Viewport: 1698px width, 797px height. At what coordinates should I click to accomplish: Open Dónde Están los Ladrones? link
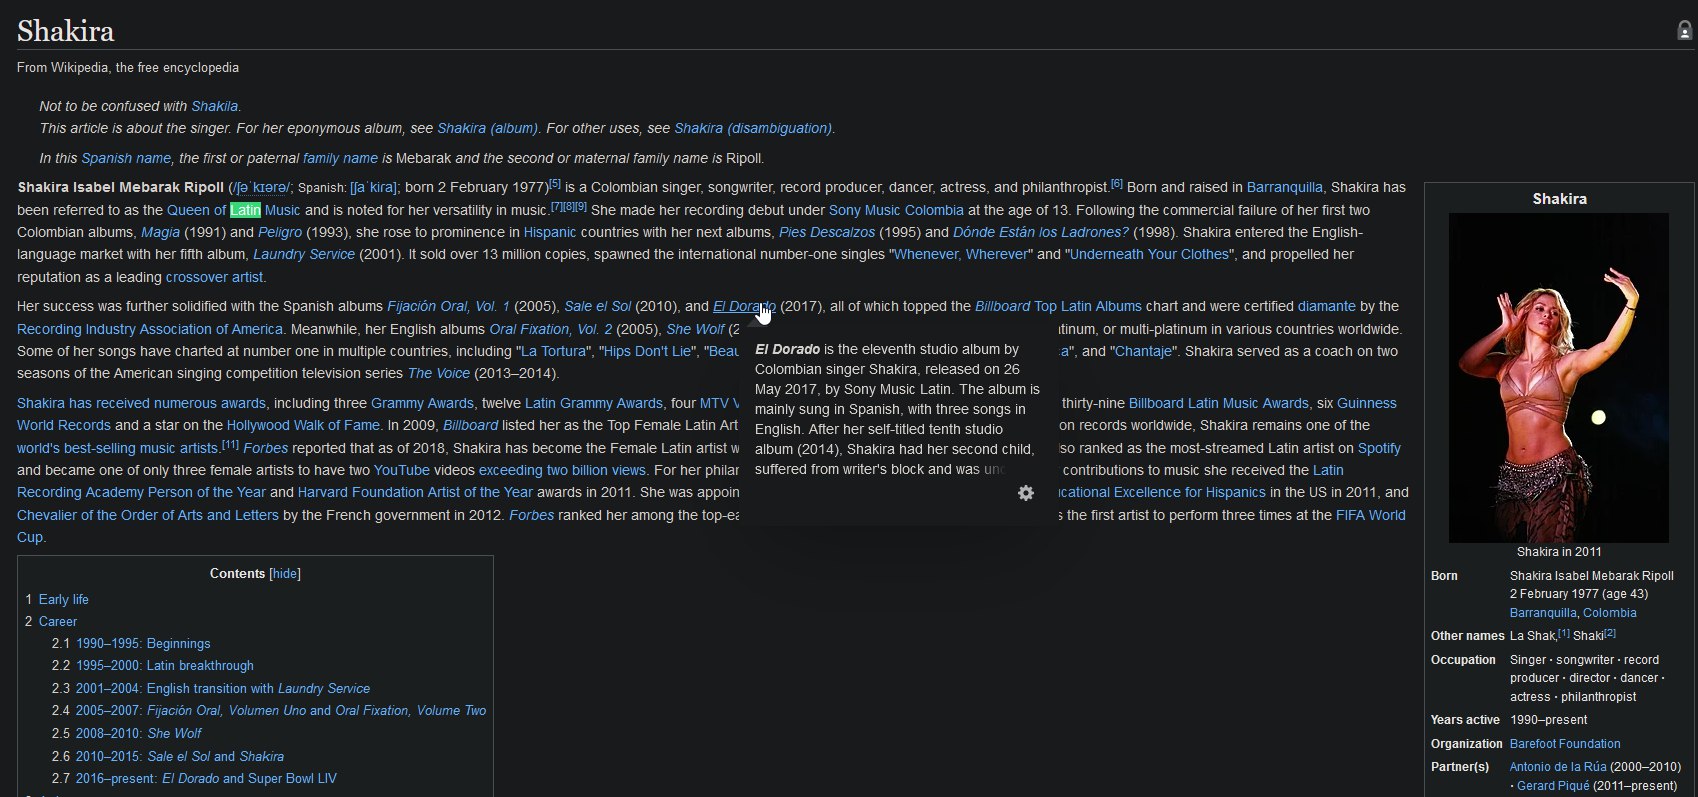1041,232
